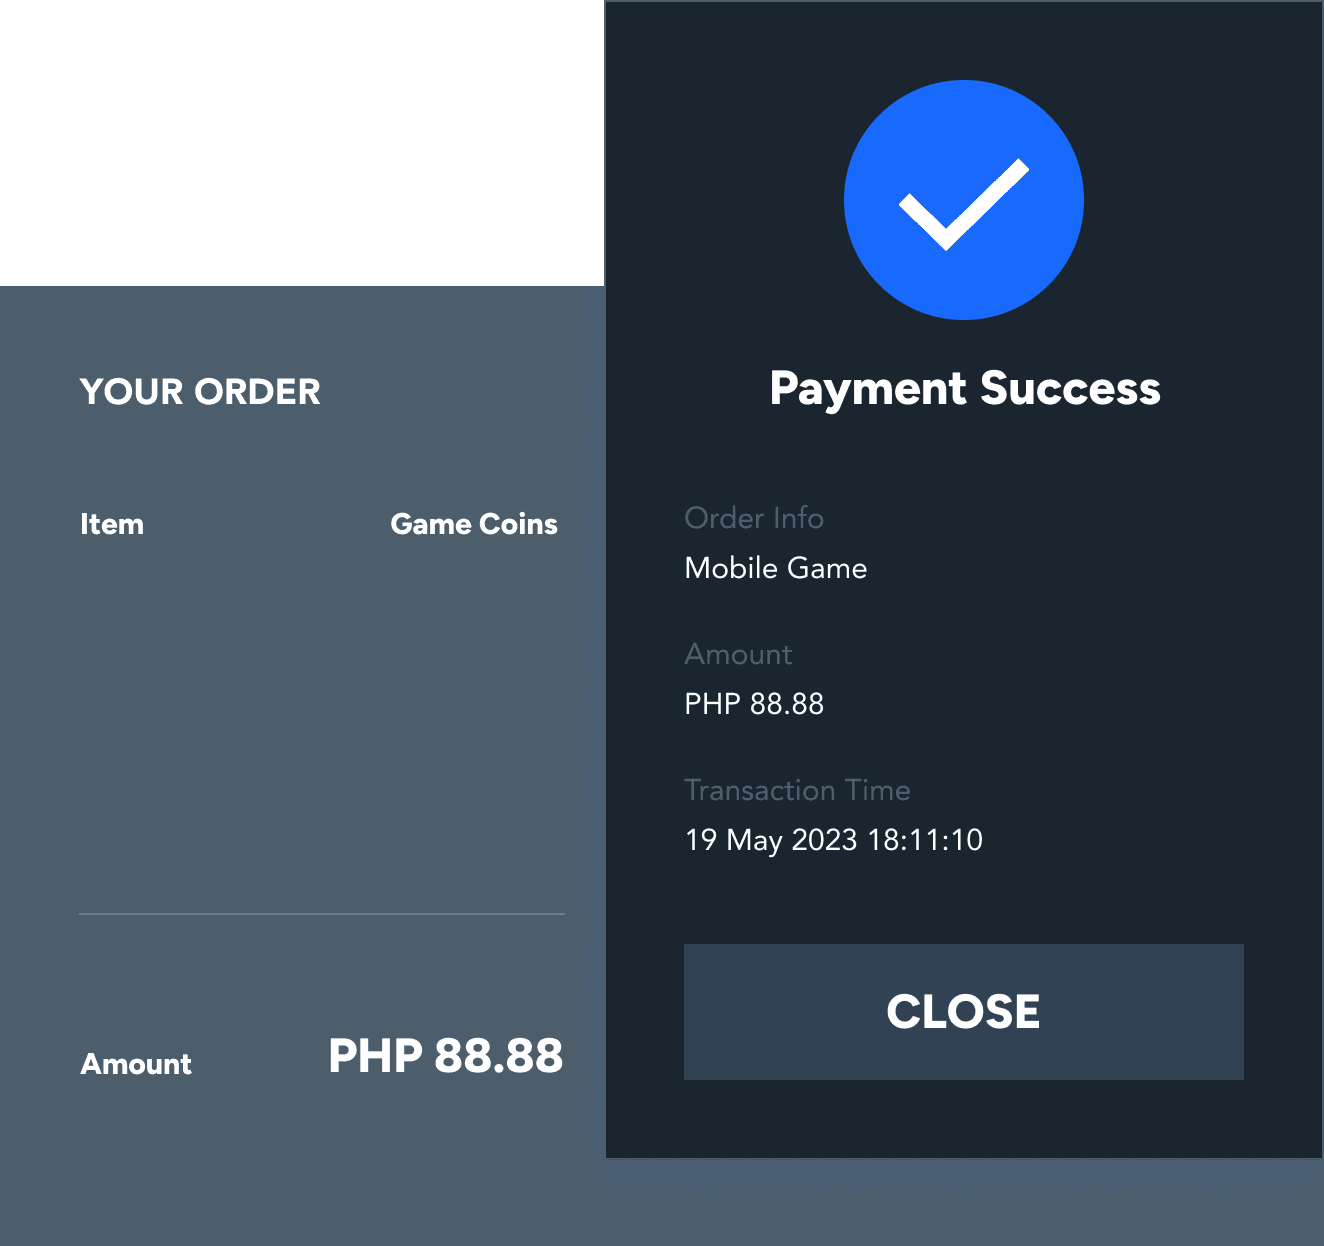Image resolution: width=1324 pixels, height=1246 pixels.
Task: Click the blue checkmark success icon
Action: point(963,200)
